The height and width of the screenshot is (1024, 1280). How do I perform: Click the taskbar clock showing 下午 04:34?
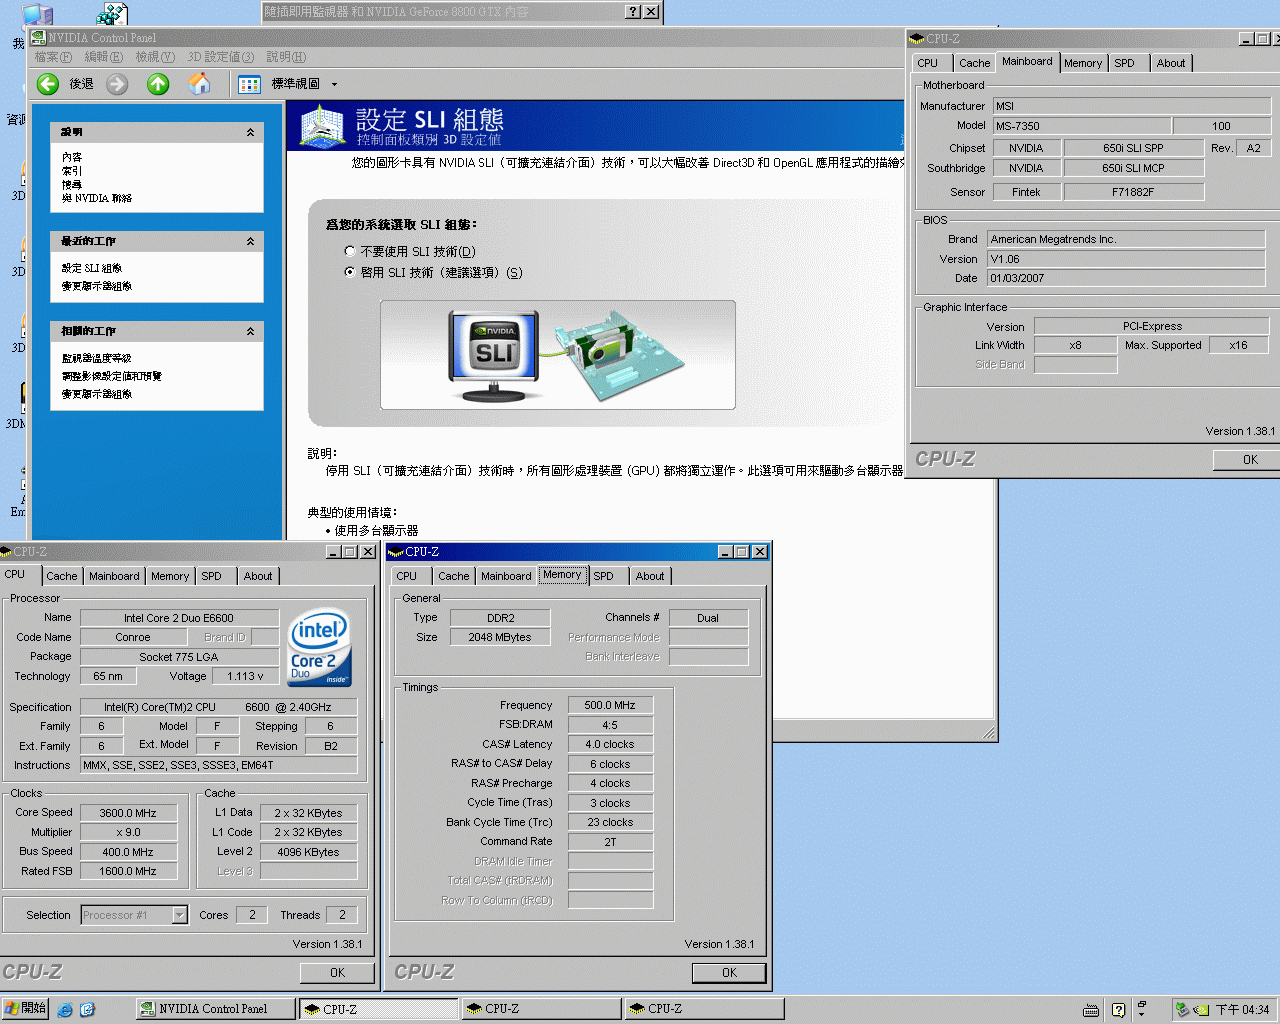click(x=1243, y=1010)
